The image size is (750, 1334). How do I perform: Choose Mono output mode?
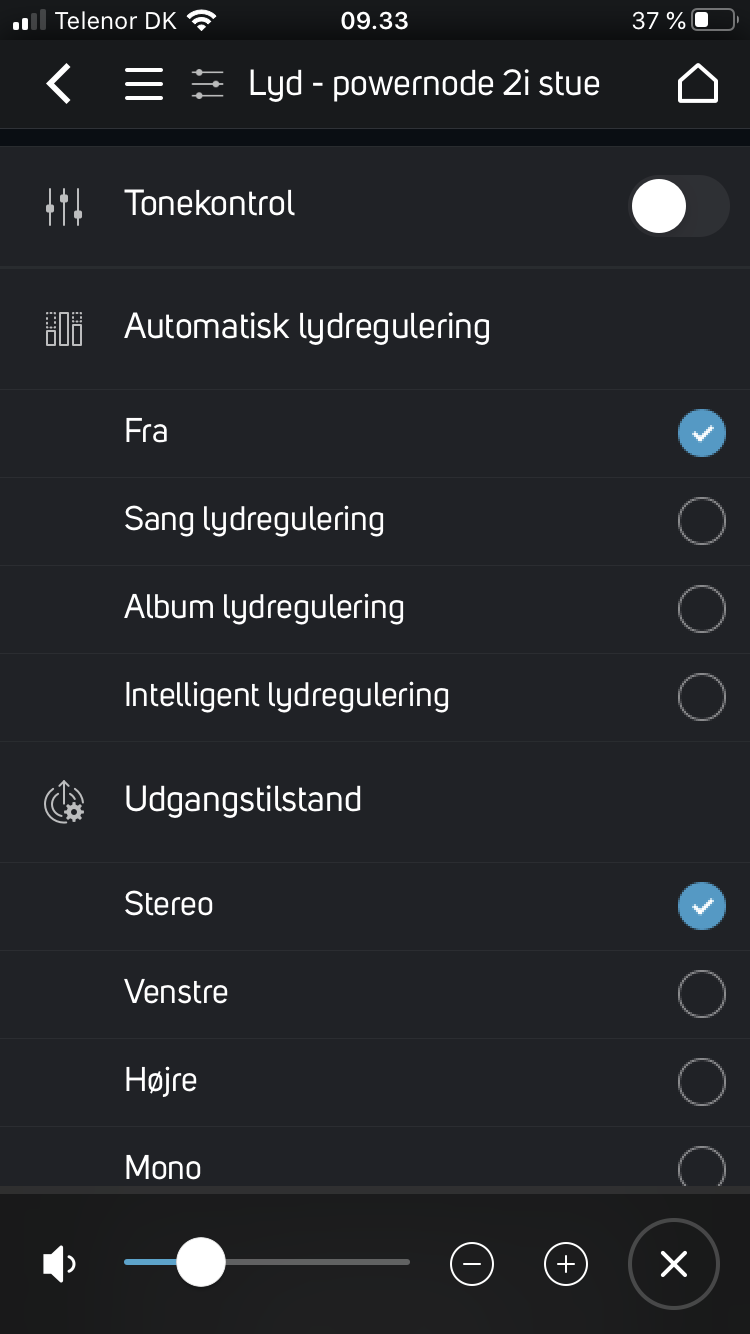pos(701,1166)
